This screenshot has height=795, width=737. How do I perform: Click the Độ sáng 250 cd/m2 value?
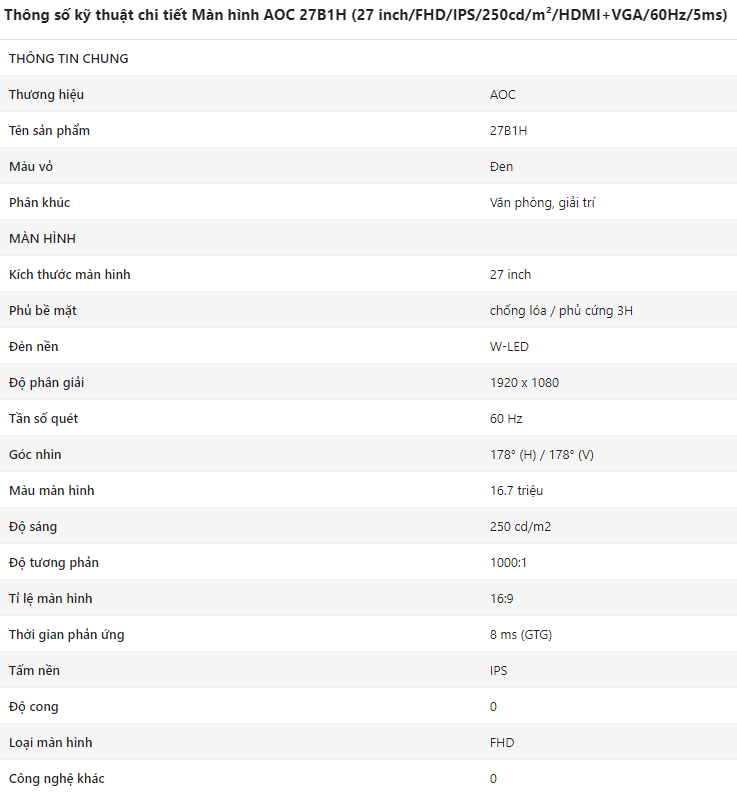(x=520, y=526)
